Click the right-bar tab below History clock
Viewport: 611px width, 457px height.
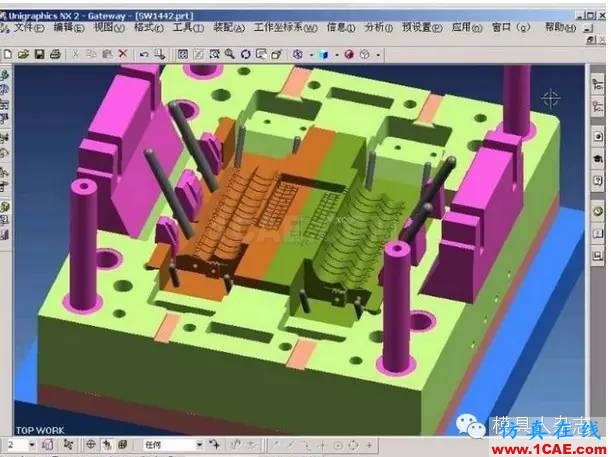click(598, 234)
